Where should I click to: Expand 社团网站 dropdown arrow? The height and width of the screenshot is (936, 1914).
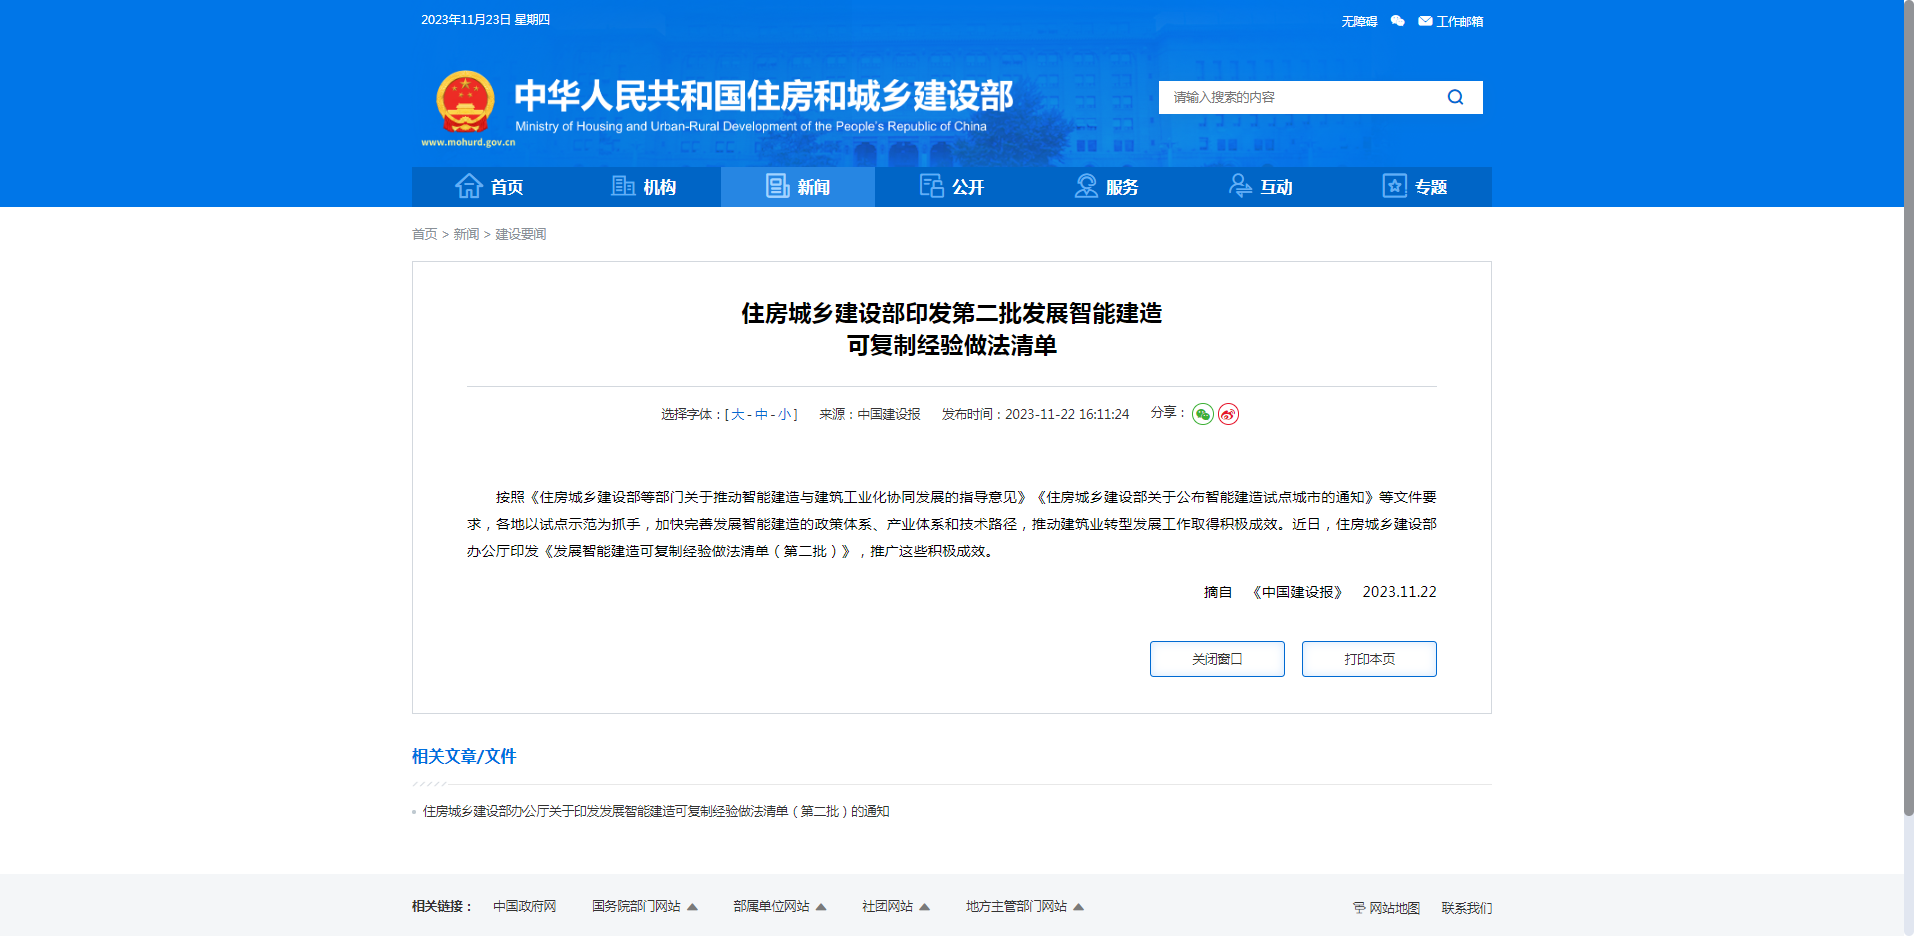[925, 907]
